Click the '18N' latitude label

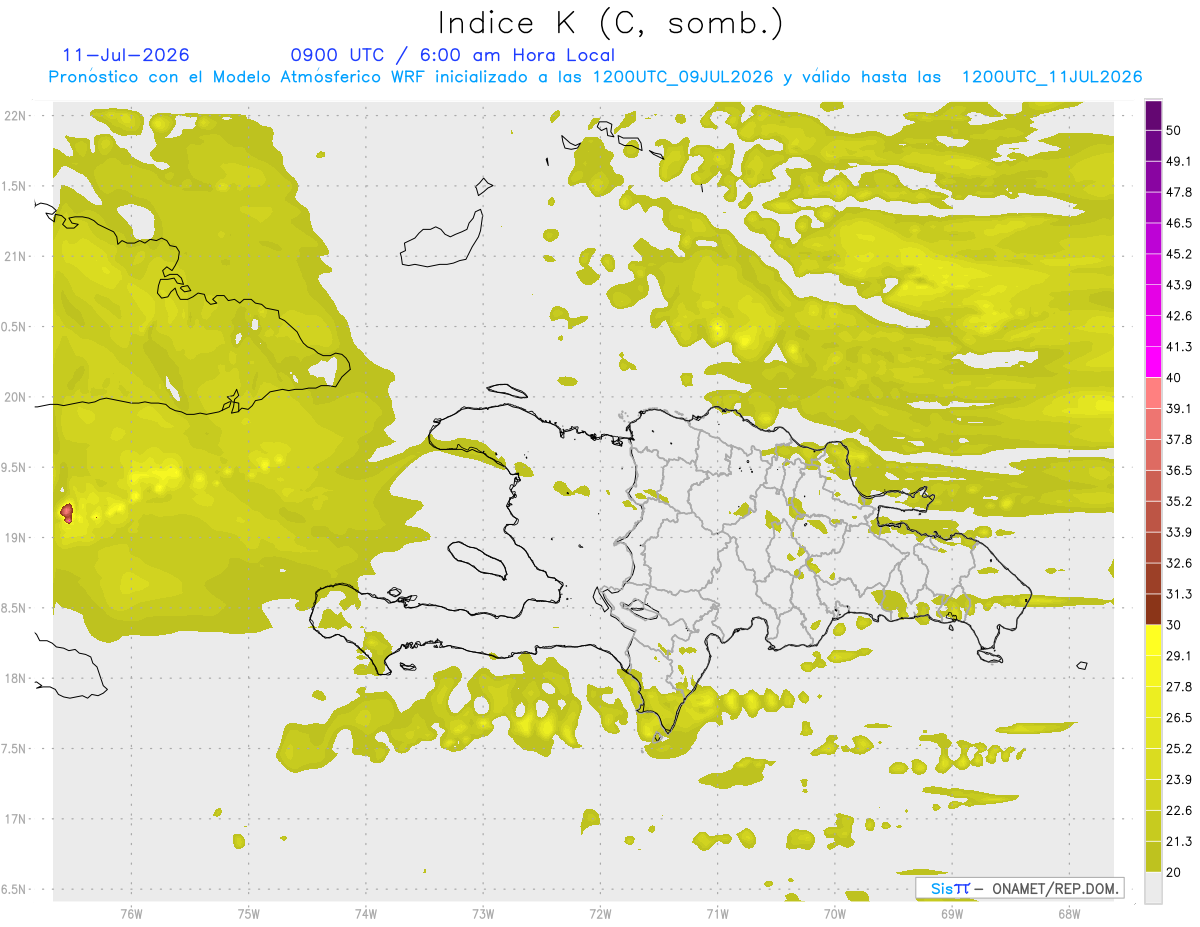(x=16, y=678)
